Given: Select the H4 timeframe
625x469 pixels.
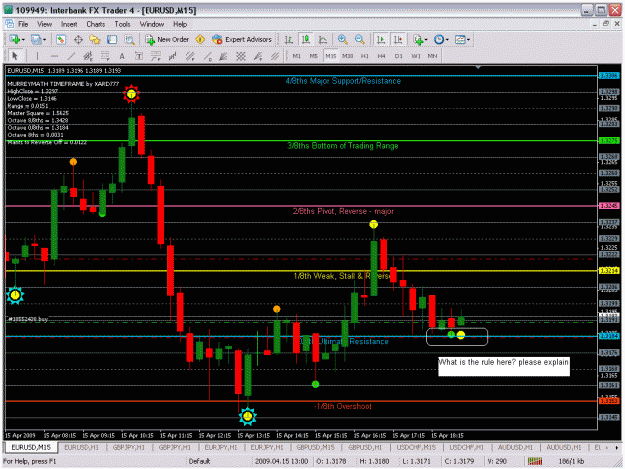Looking at the screenshot, I should pyautogui.click(x=381, y=56).
